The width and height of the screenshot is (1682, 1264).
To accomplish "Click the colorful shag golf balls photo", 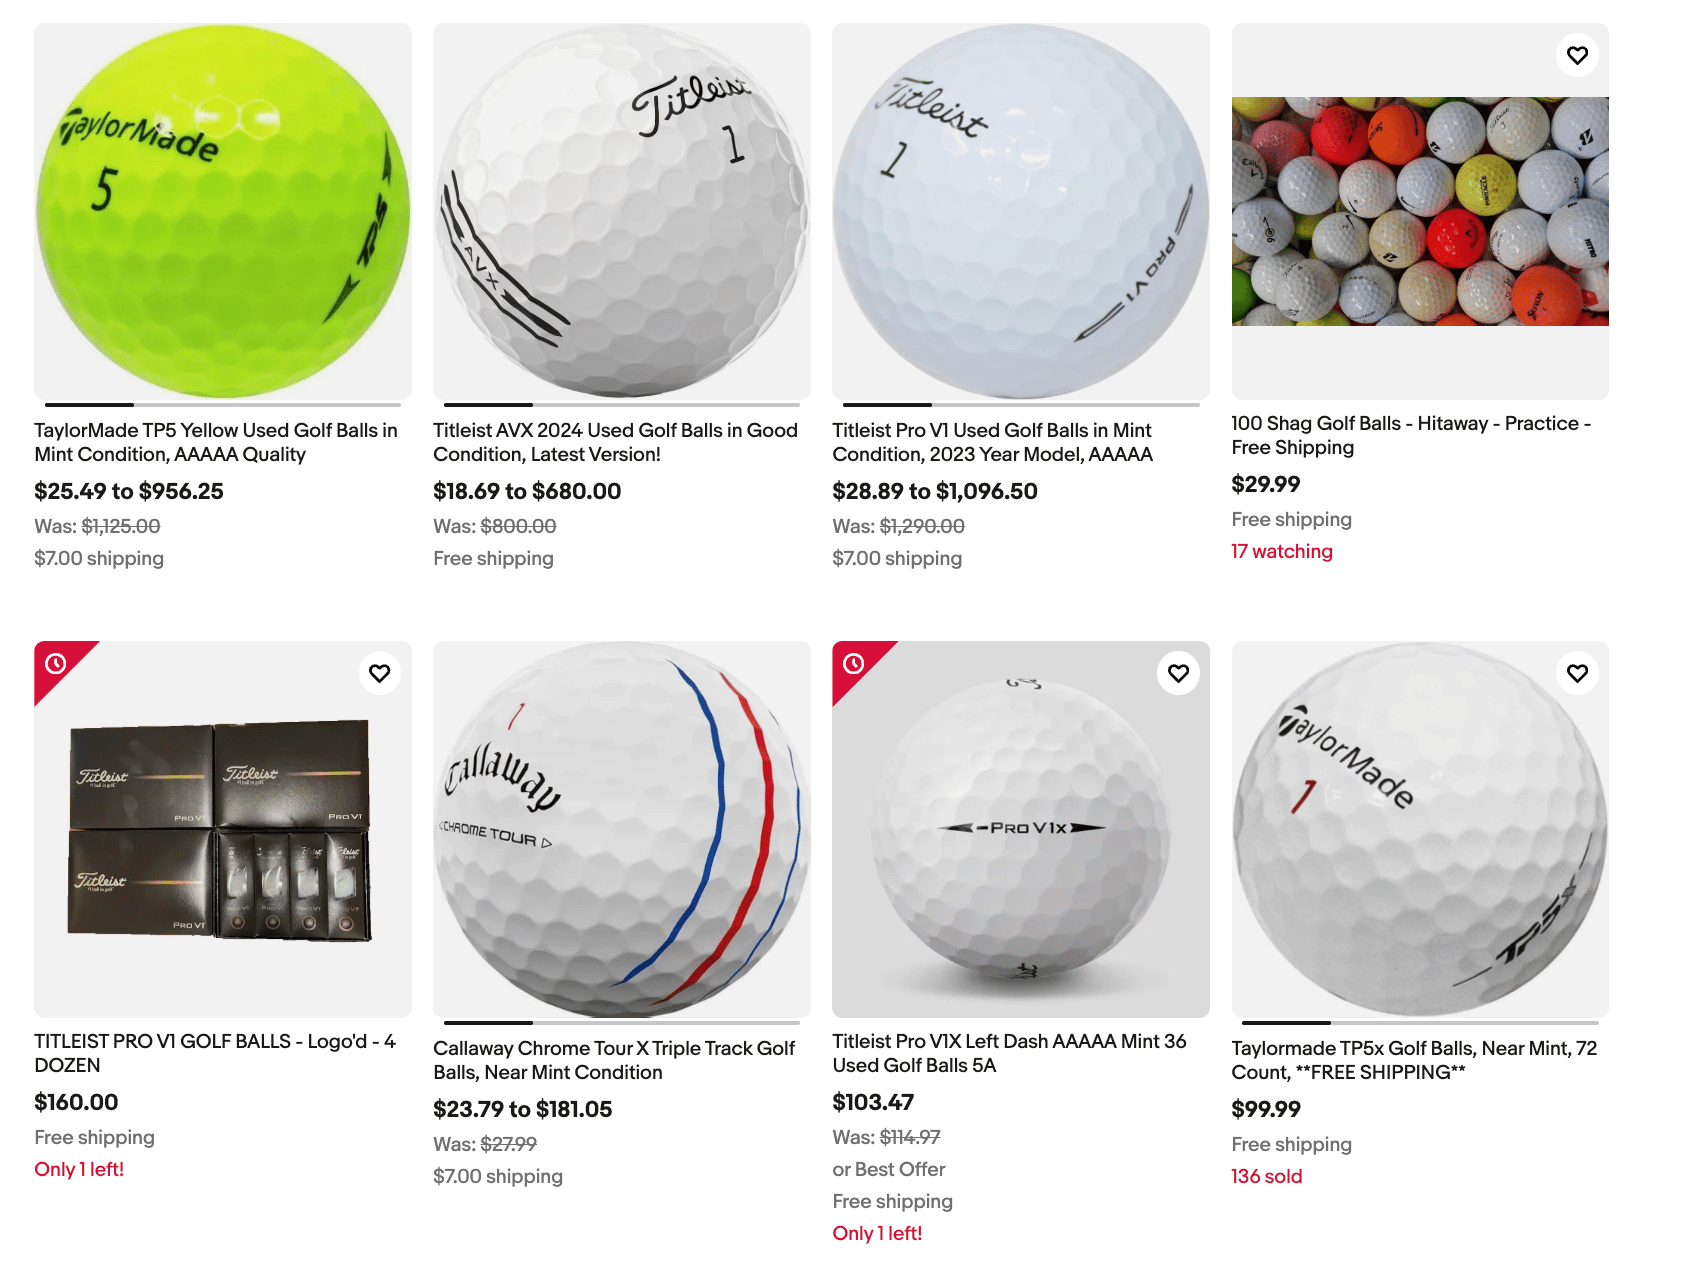I will (1420, 211).
